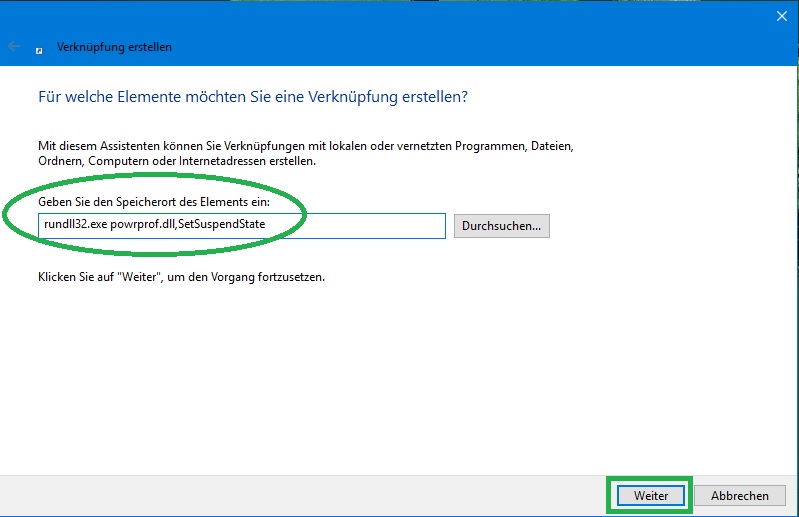Click the description 'Mit diesem Assistenten können Sie...'
This screenshot has height=517, width=799.
tap(306, 153)
